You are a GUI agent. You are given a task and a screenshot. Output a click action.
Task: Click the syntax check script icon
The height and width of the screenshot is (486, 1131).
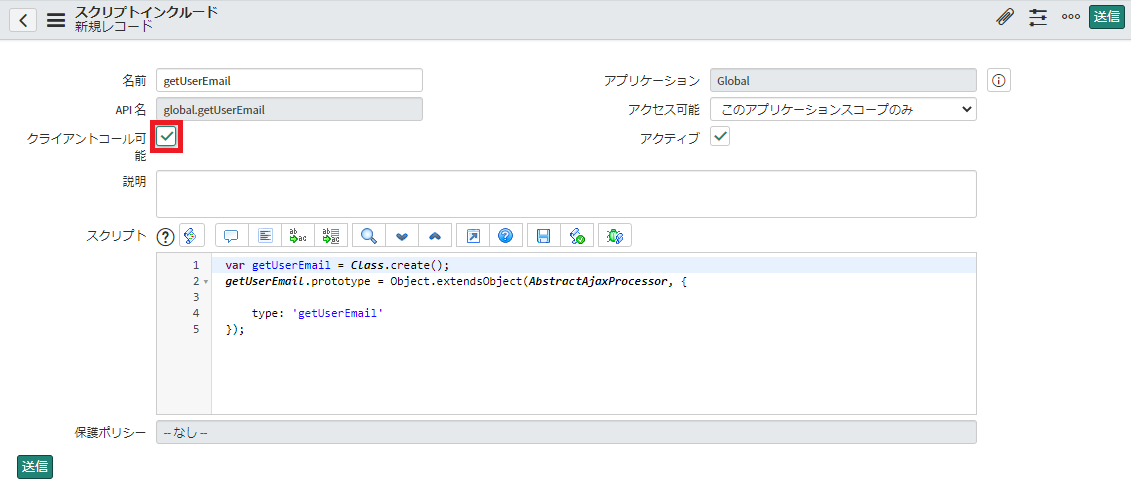(577, 236)
